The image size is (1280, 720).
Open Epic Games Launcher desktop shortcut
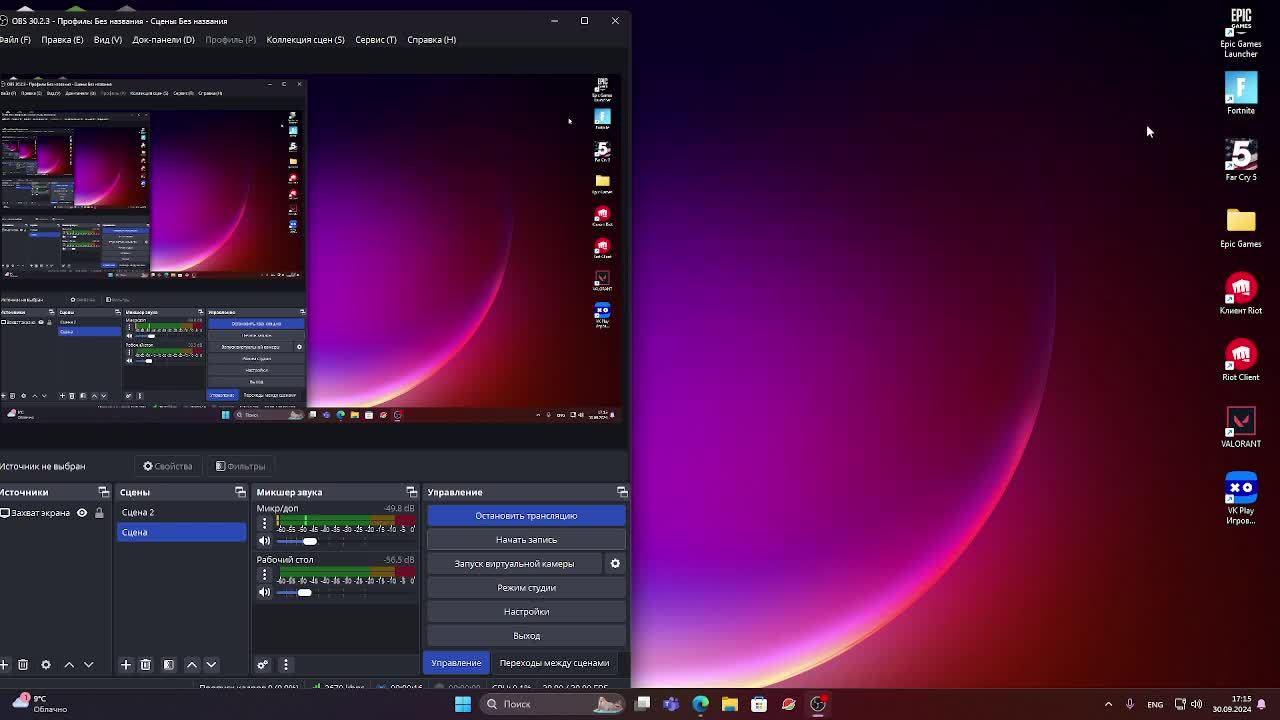click(x=1241, y=32)
